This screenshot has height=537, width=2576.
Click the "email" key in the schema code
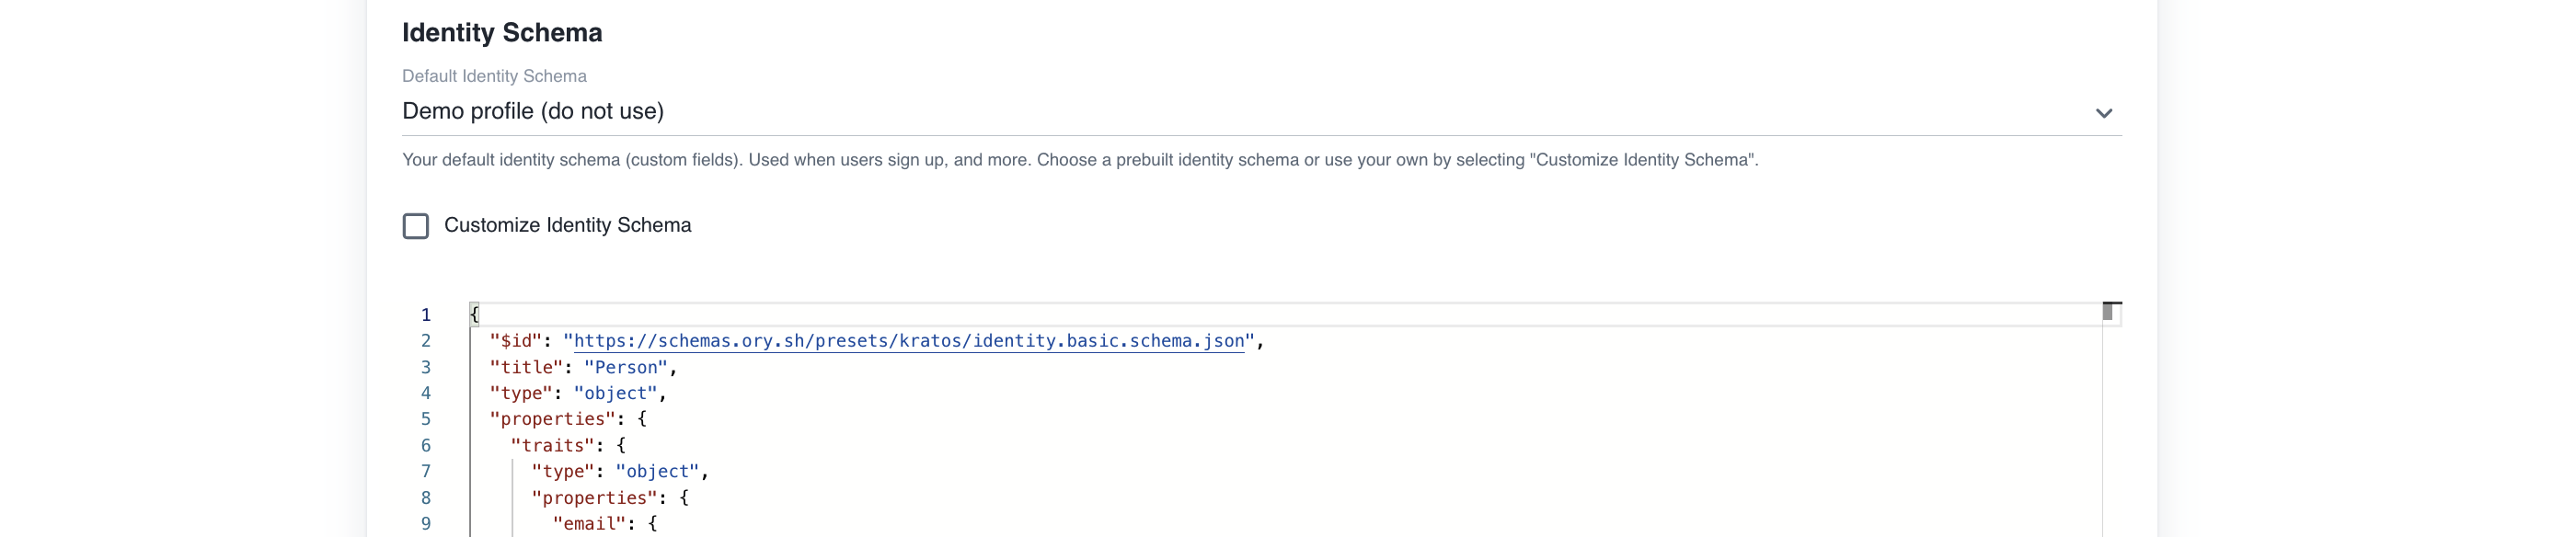(x=589, y=524)
